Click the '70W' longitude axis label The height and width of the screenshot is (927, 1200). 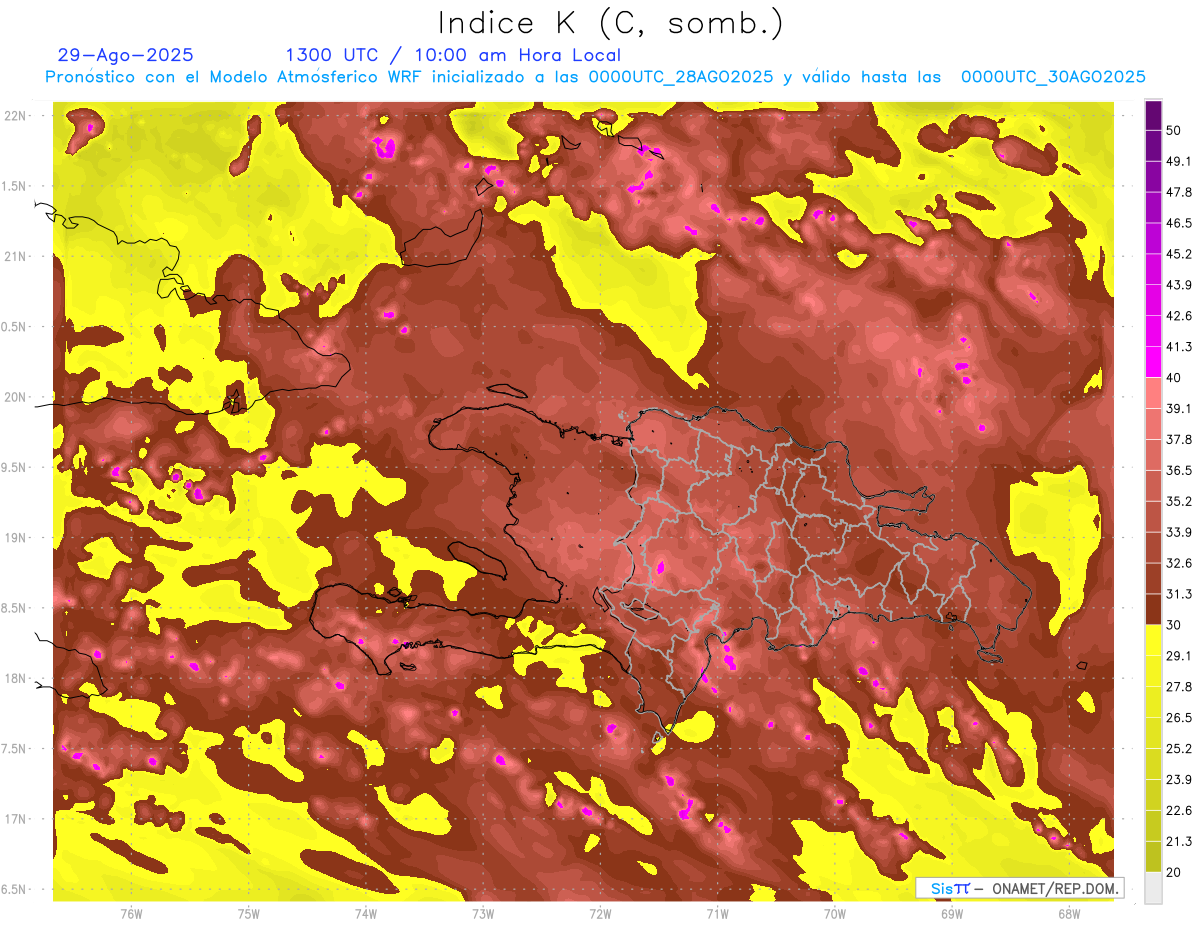[x=835, y=914]
